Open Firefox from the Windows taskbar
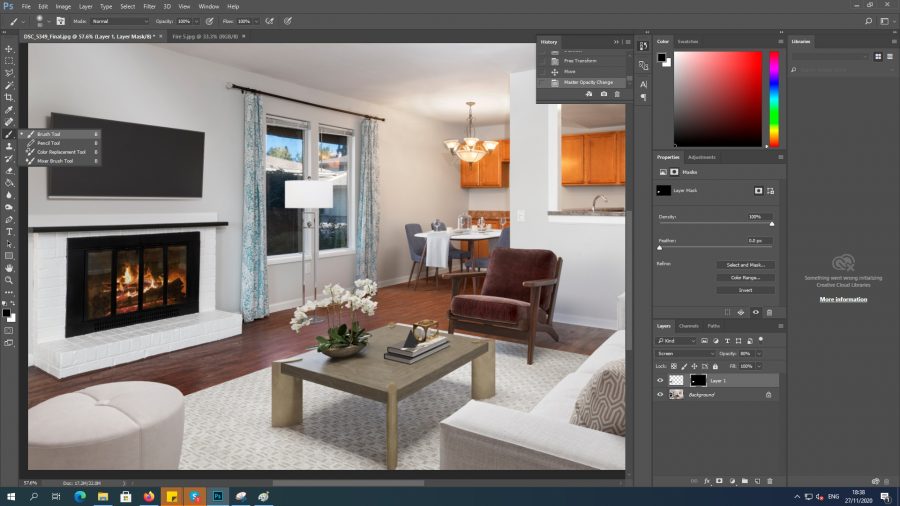The width and height of the screenshot is (900, 506). point(149,496)
